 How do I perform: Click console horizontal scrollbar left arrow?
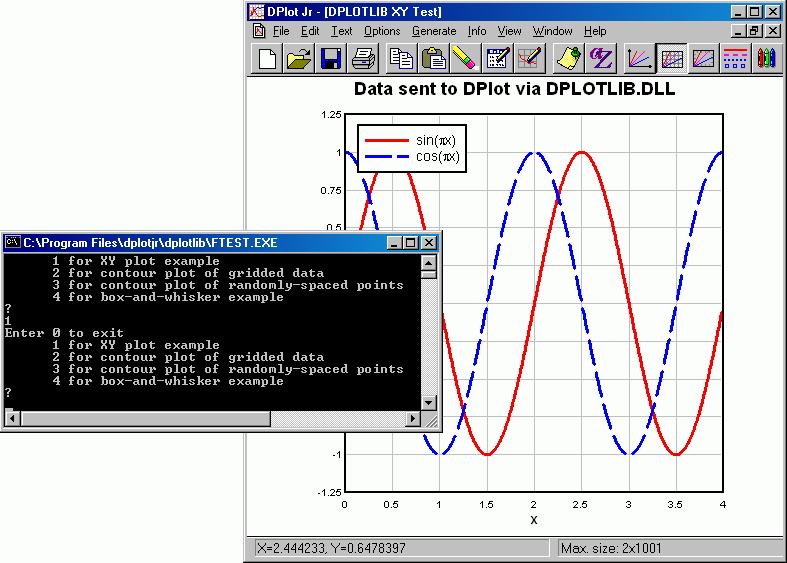12,418
